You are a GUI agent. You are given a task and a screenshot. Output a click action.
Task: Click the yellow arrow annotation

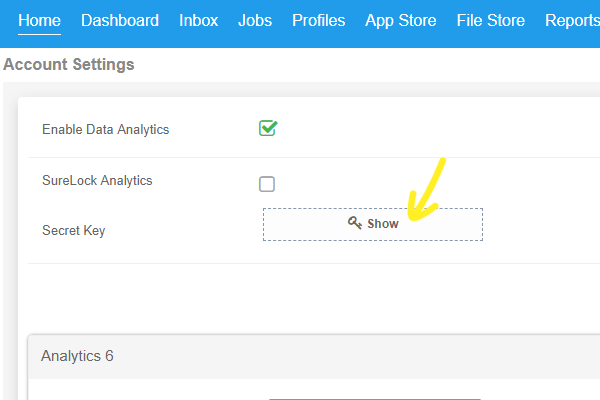426,189
